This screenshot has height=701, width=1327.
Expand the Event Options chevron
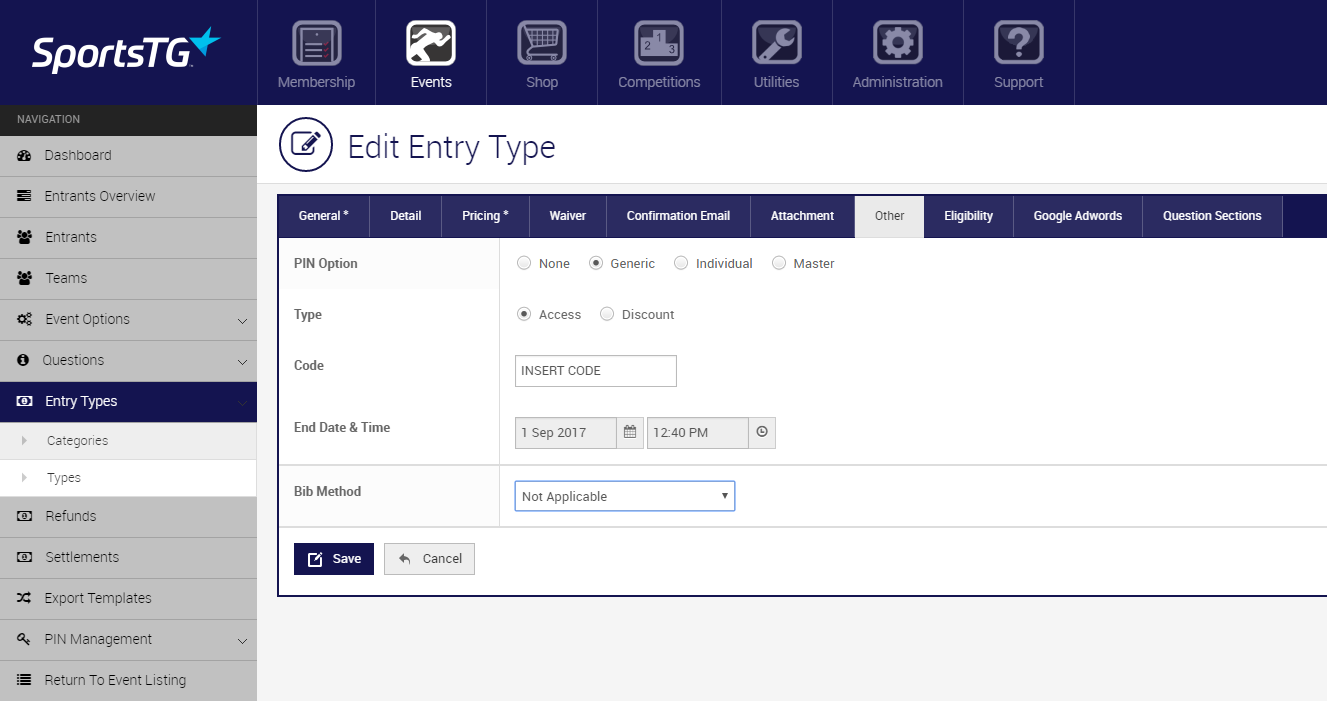point(242,321)
